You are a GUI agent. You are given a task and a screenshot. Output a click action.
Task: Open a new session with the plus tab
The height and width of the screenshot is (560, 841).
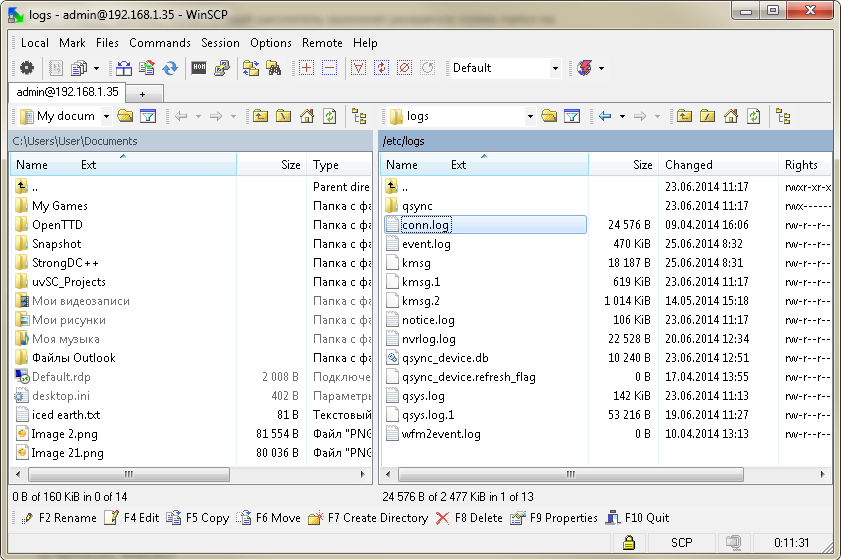(x=142, y=94)
